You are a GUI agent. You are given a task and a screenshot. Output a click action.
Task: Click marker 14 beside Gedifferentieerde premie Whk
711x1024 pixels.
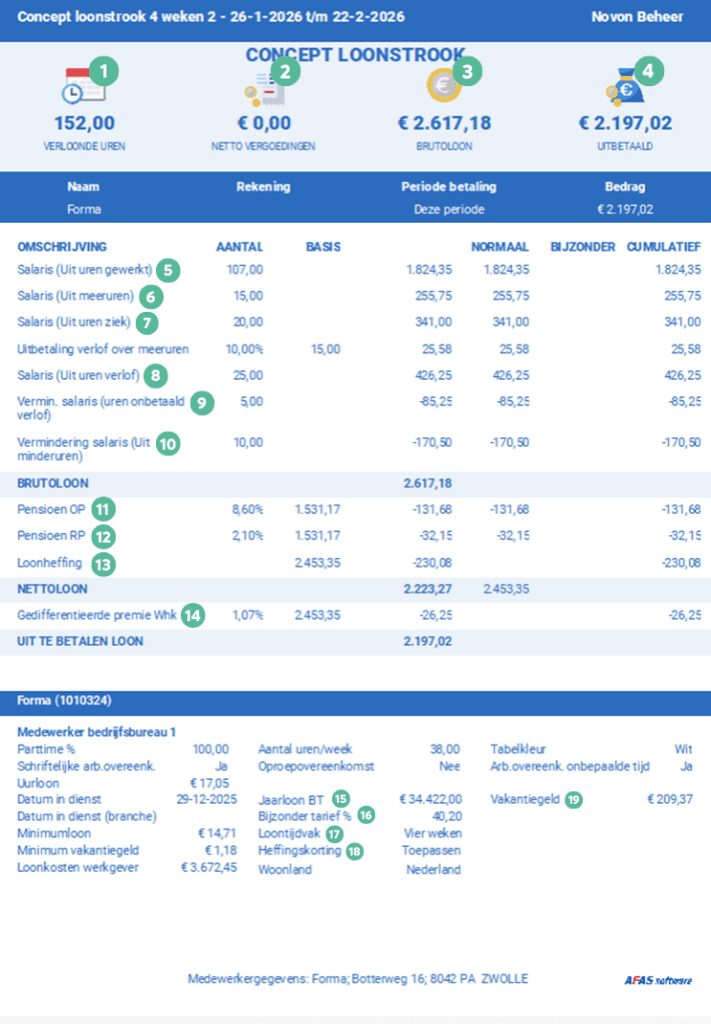192,615
